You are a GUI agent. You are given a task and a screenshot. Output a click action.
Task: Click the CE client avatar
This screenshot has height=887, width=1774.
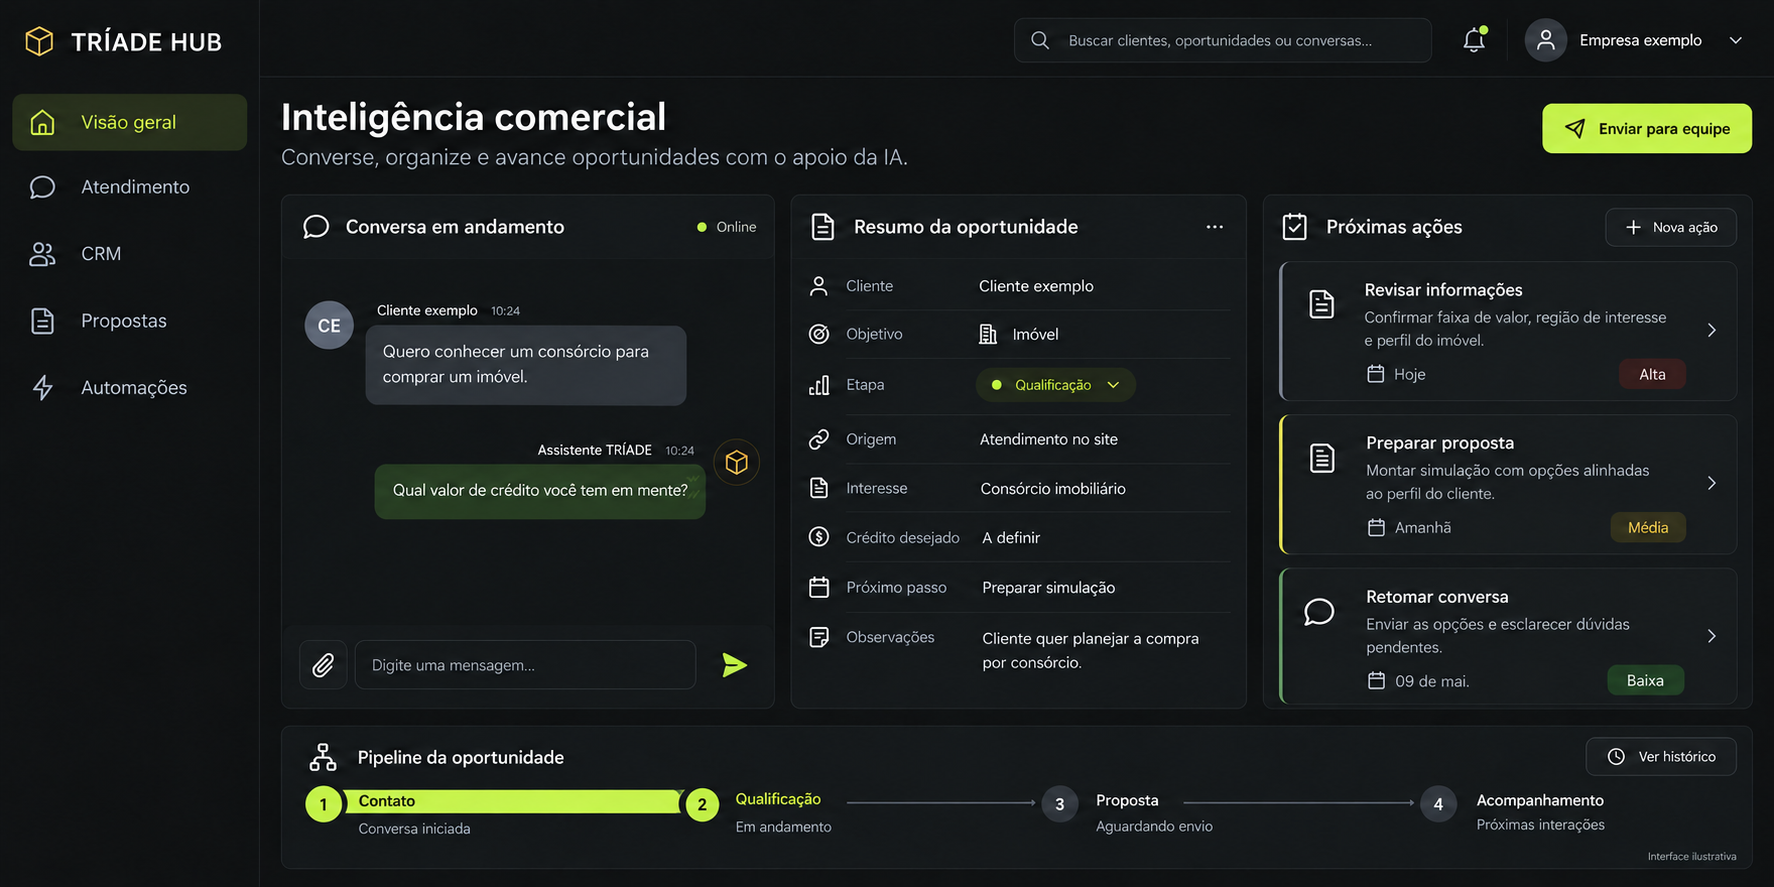coord(329,325)
